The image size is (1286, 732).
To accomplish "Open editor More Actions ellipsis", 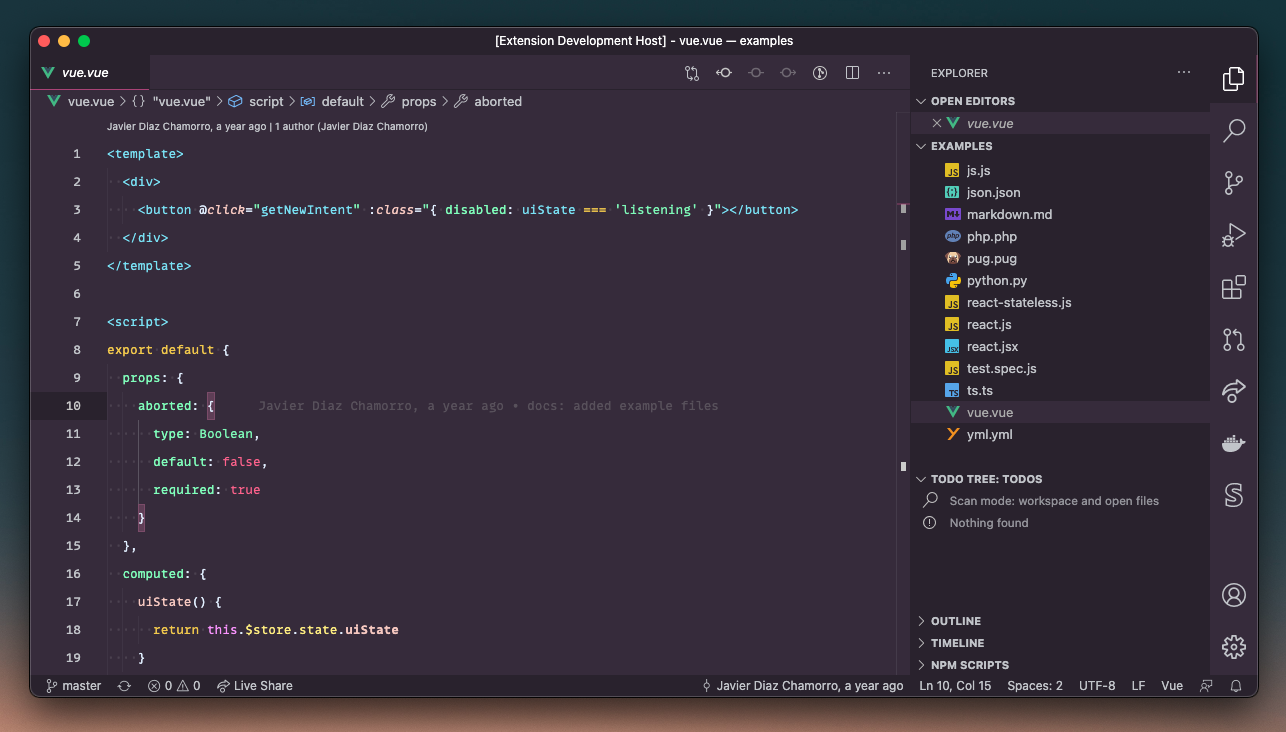I will (884, 73).
